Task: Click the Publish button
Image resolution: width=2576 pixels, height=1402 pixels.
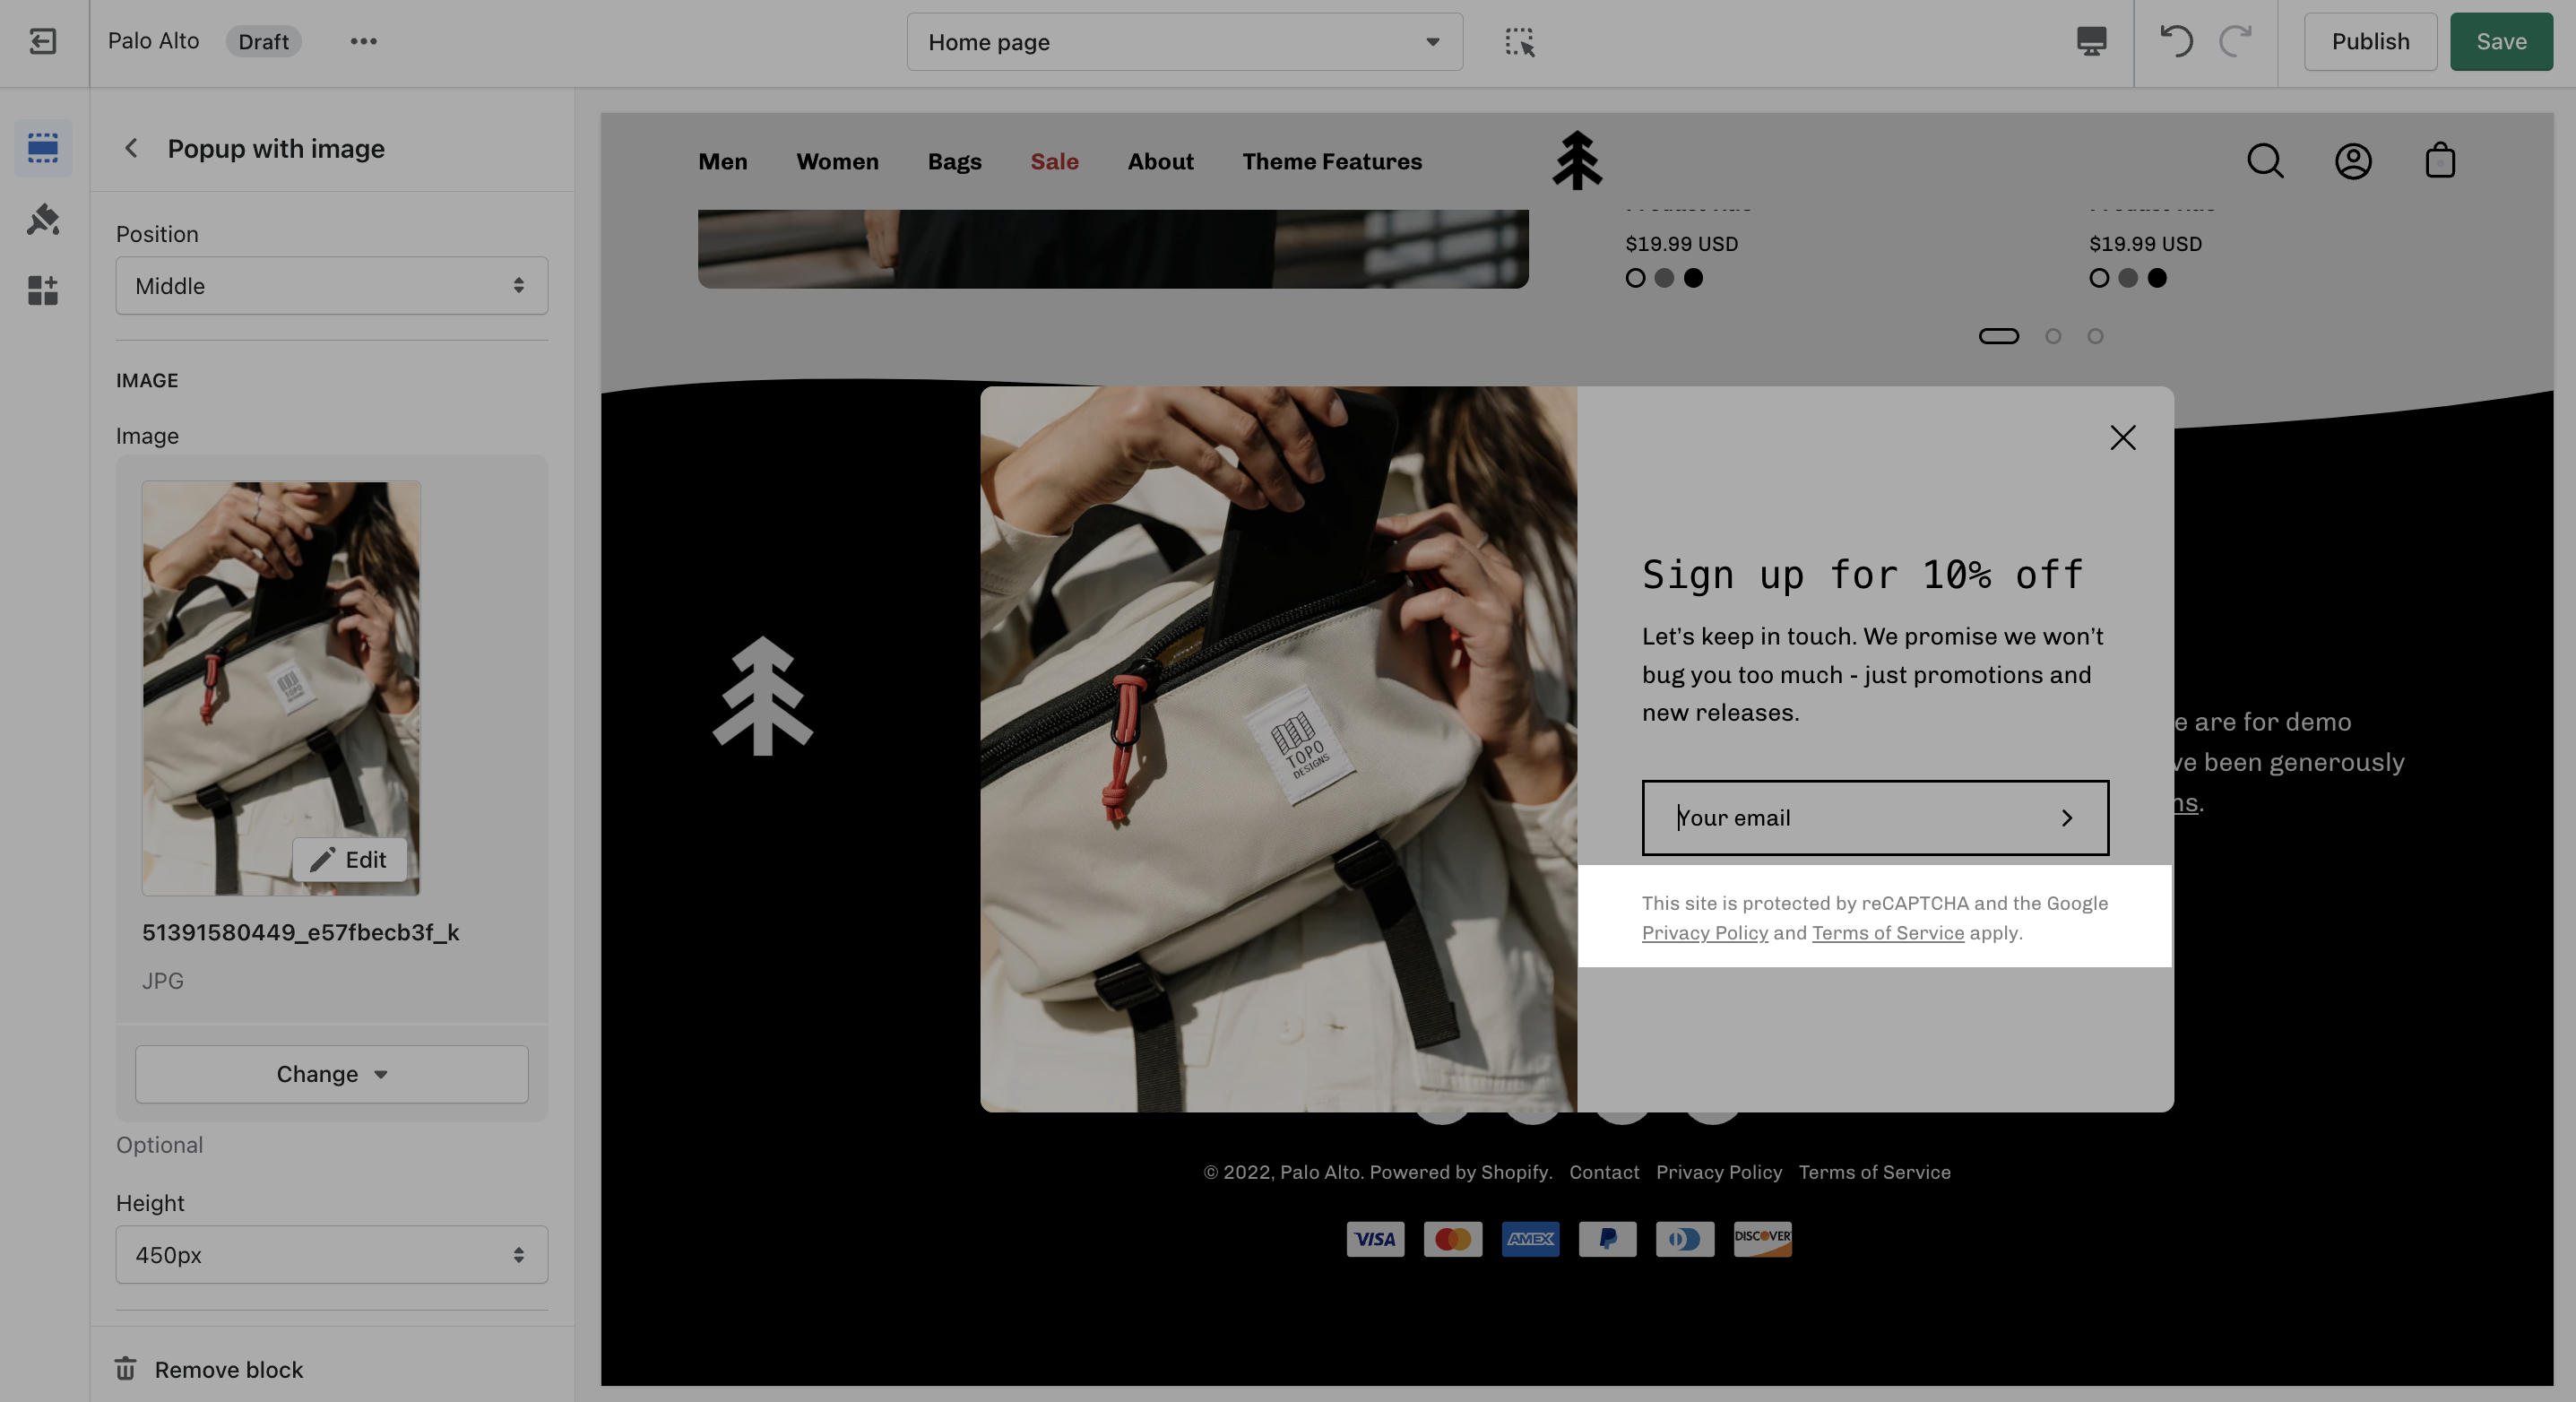Action: click(x=2370, y=41)
